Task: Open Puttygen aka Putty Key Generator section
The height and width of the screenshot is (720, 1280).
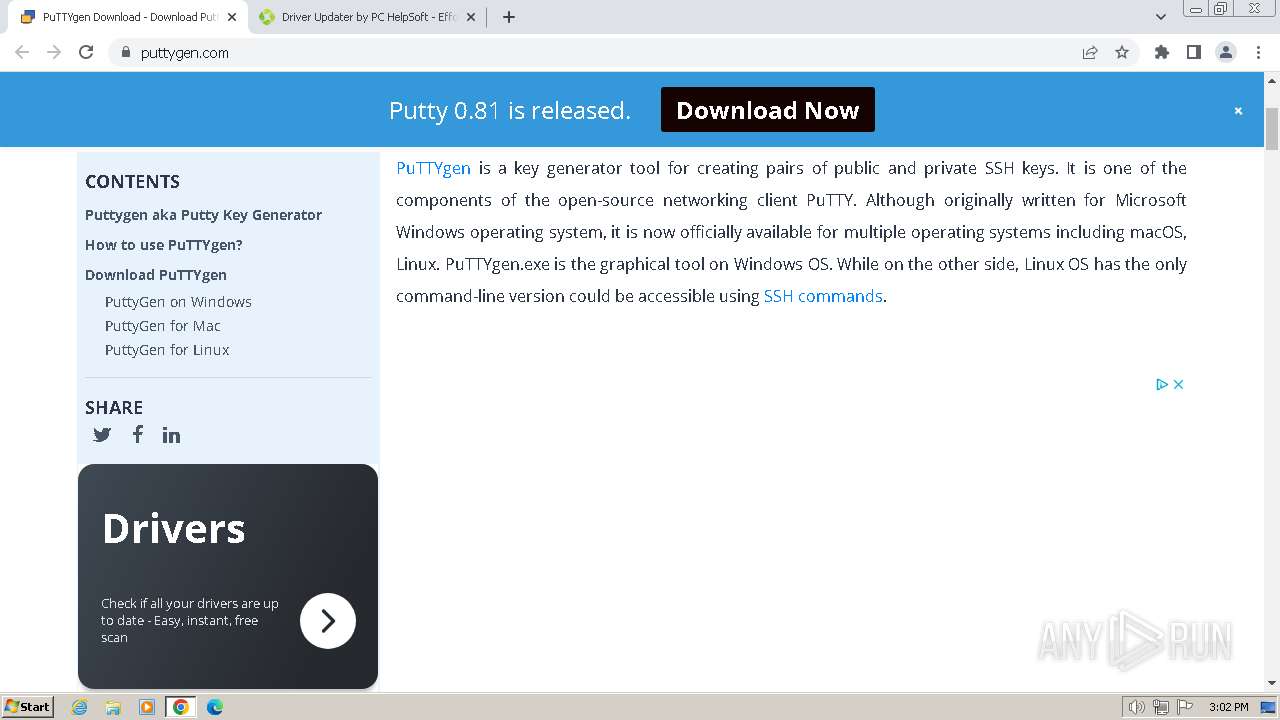Action: (x=203, y=215)
